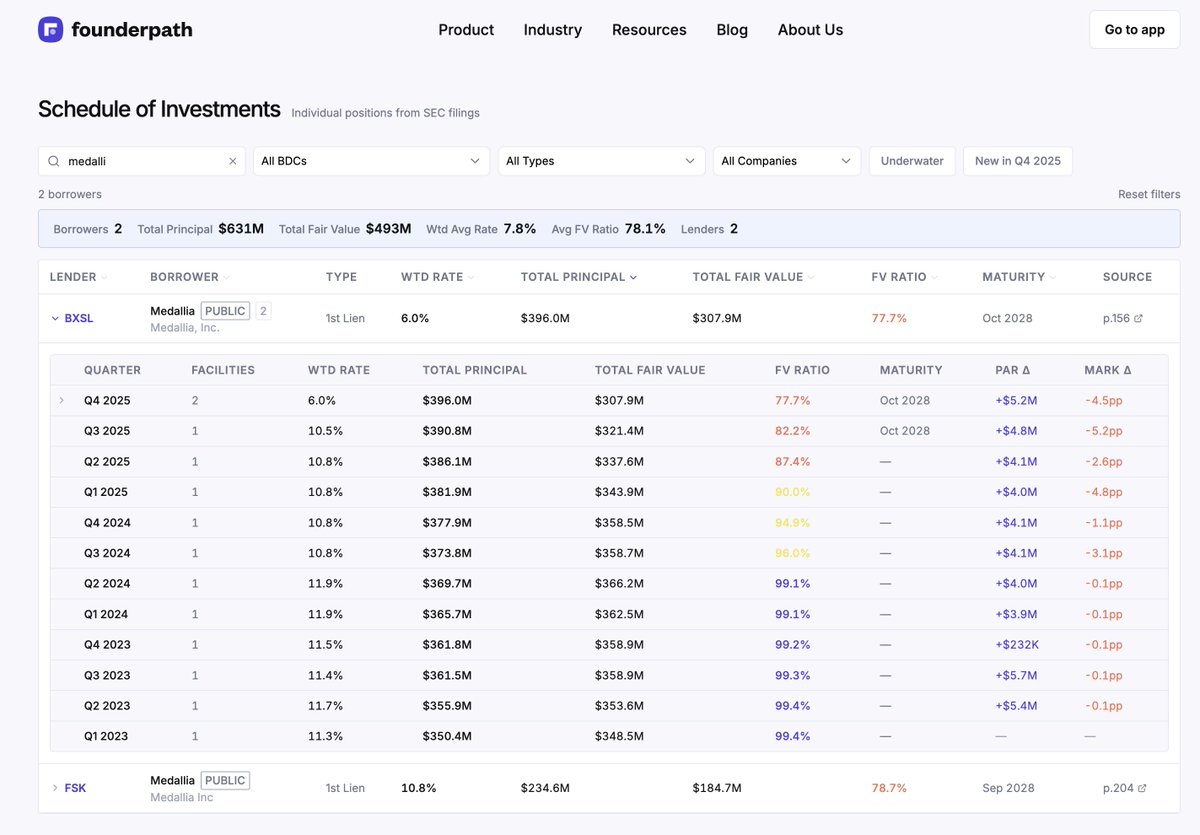Select the Q1 2023 quarter row
This screenshot has height=835, width=1200.
(x=609, y=736)
